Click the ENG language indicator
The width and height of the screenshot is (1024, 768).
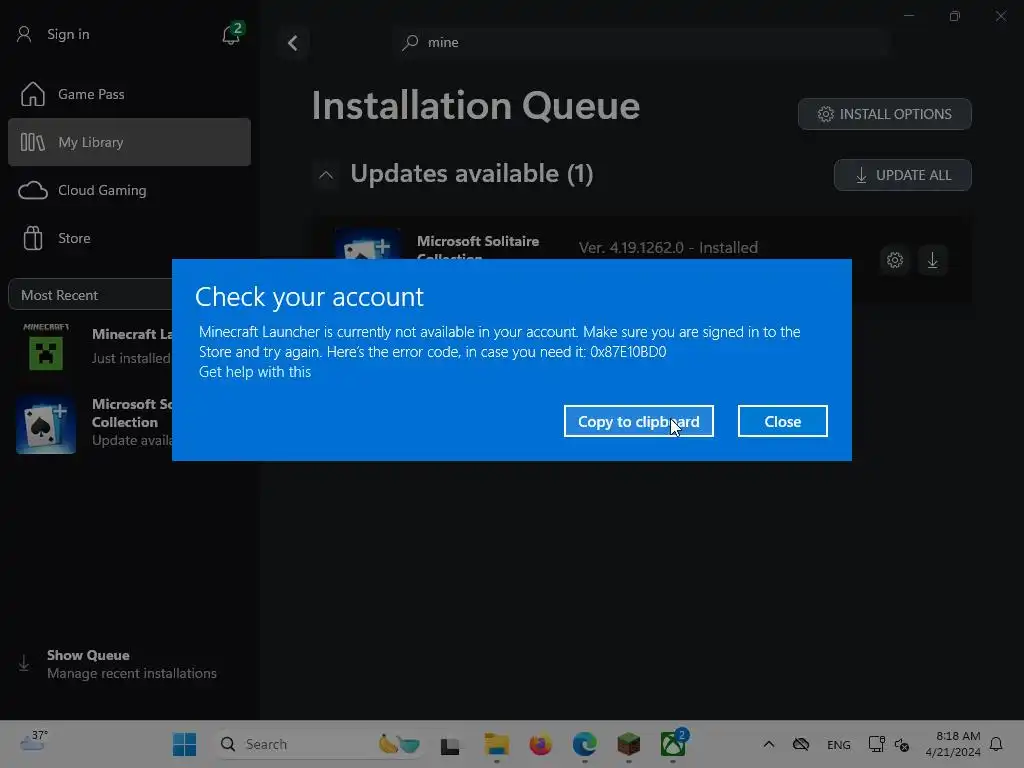pyautogui.click(x=839, y=744)
